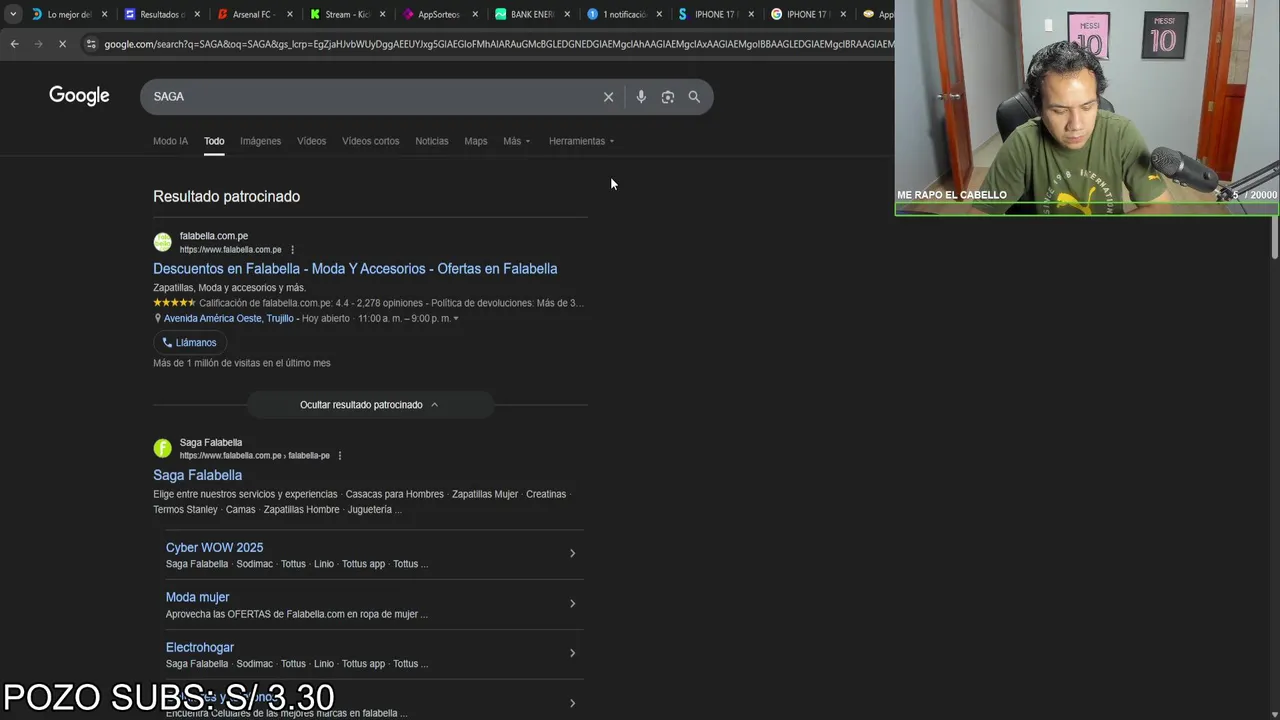Open options menu for Saga Falabella result
This screenshot has height=720, width=1280.
coord(340,456)
